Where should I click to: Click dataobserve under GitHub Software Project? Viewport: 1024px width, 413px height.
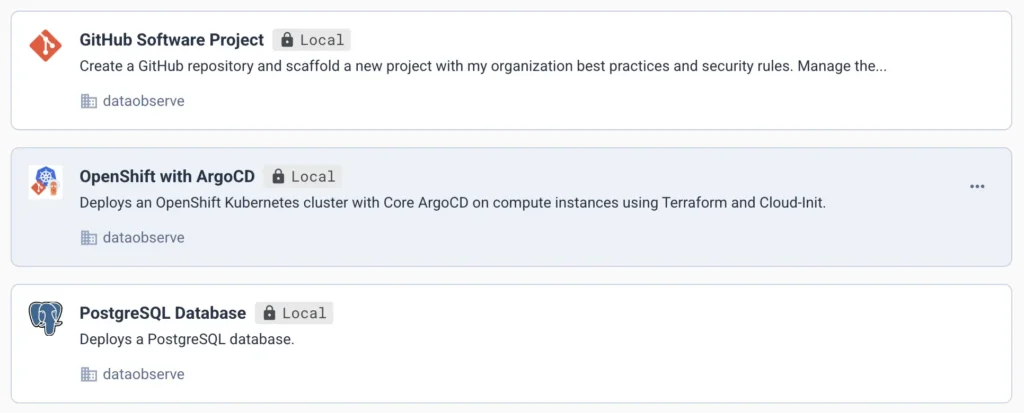click(143, 101)
